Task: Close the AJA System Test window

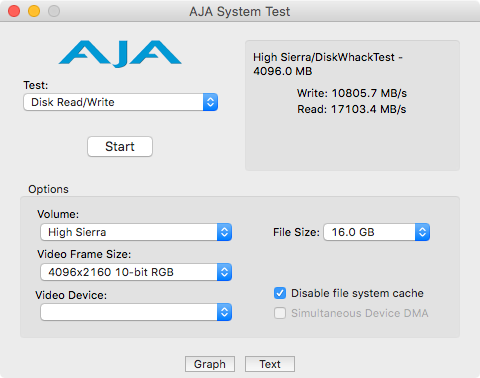Action: click(x=14, y=11)
